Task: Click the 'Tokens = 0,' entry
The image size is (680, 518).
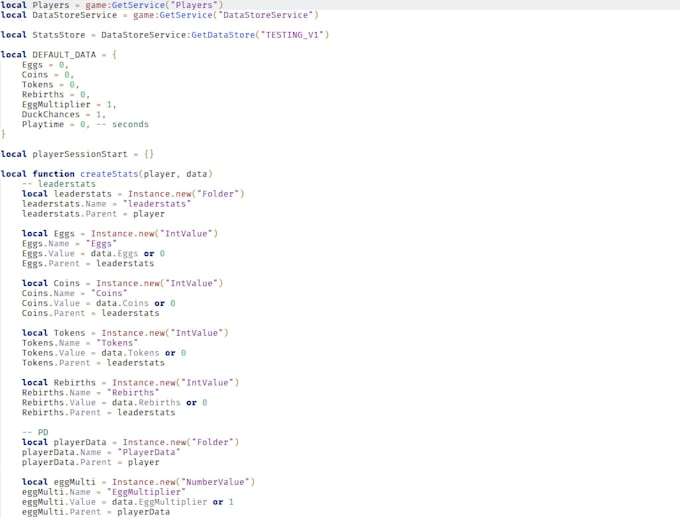Action: 50,85
